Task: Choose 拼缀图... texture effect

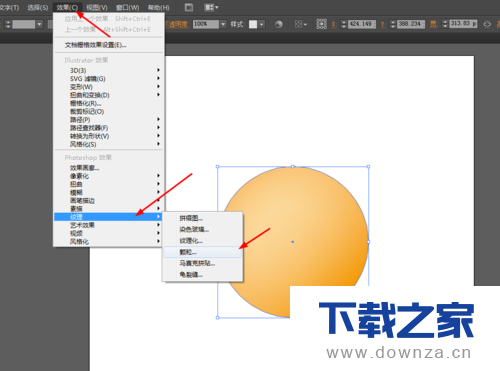Action: pos(203,218)
